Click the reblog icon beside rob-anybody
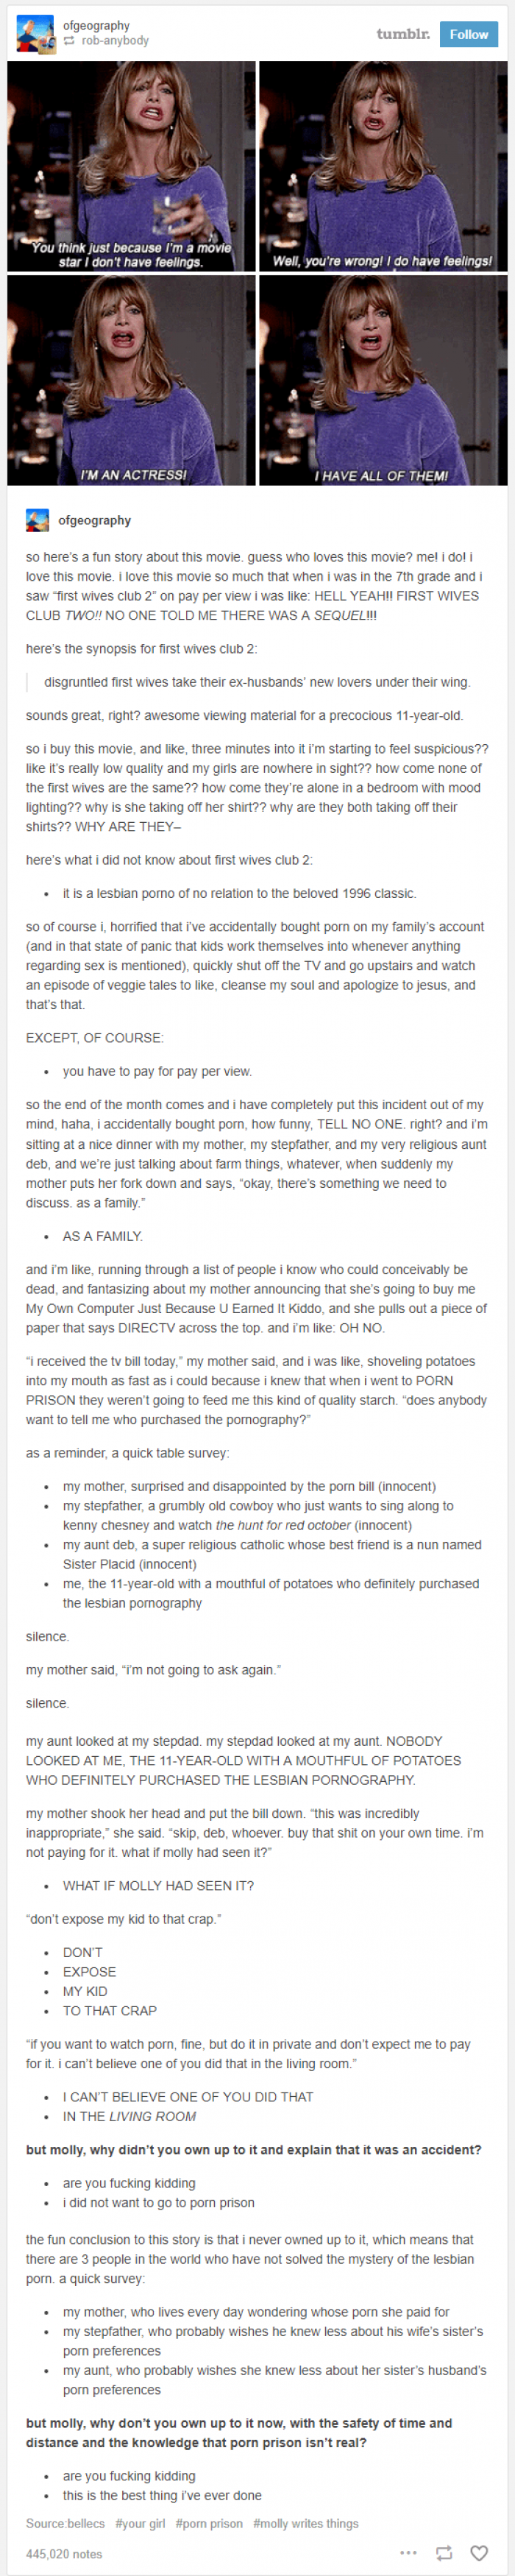 pos(69,41)
